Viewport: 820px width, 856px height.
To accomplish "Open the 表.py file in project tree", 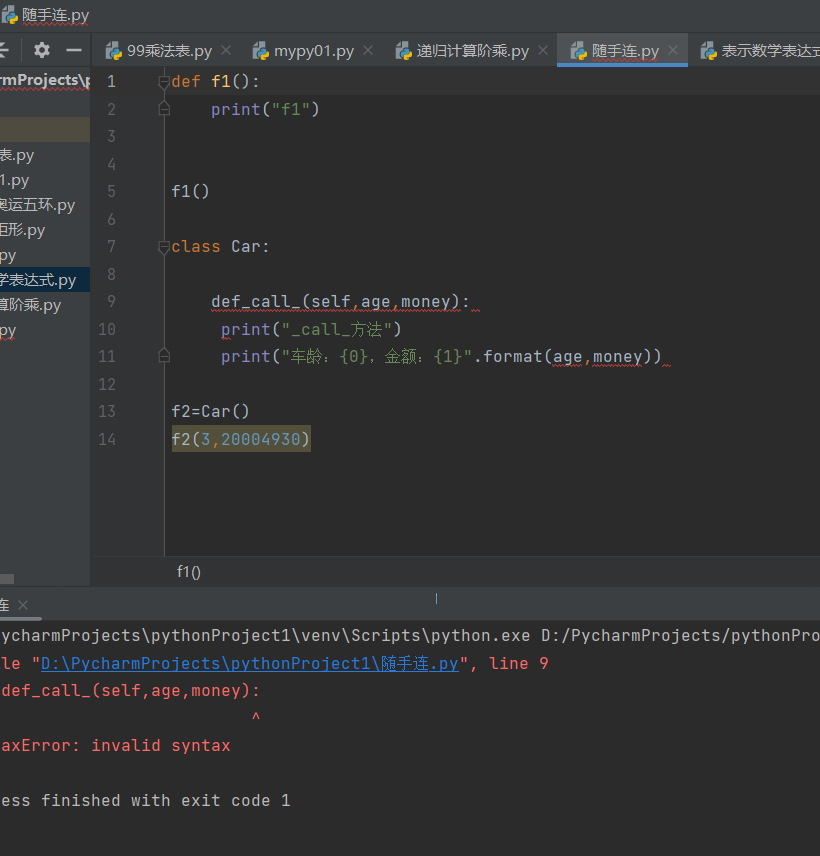I will pyautogui.click(x=17, y=156).
